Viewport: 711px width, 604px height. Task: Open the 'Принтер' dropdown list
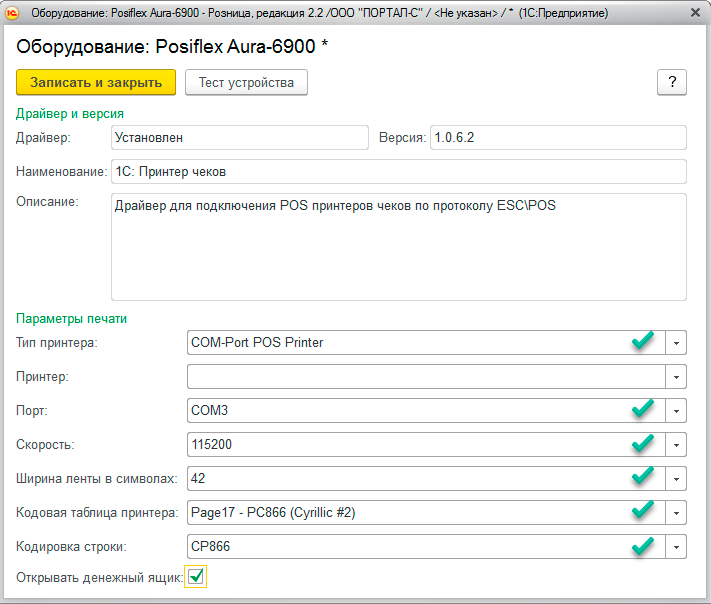(x=677, y=377)
